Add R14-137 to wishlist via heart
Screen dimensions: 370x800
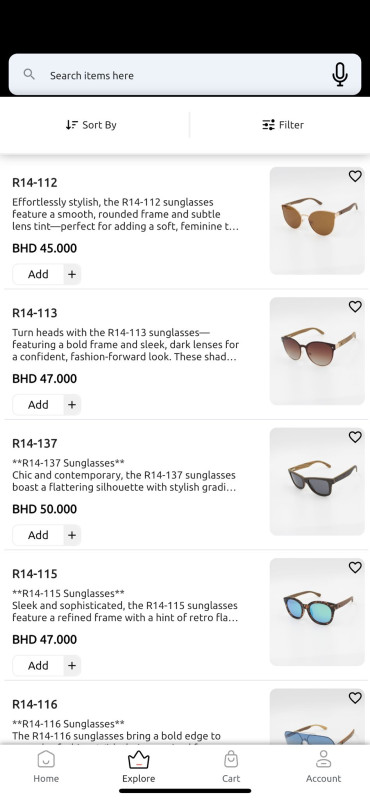pos(355,437)
